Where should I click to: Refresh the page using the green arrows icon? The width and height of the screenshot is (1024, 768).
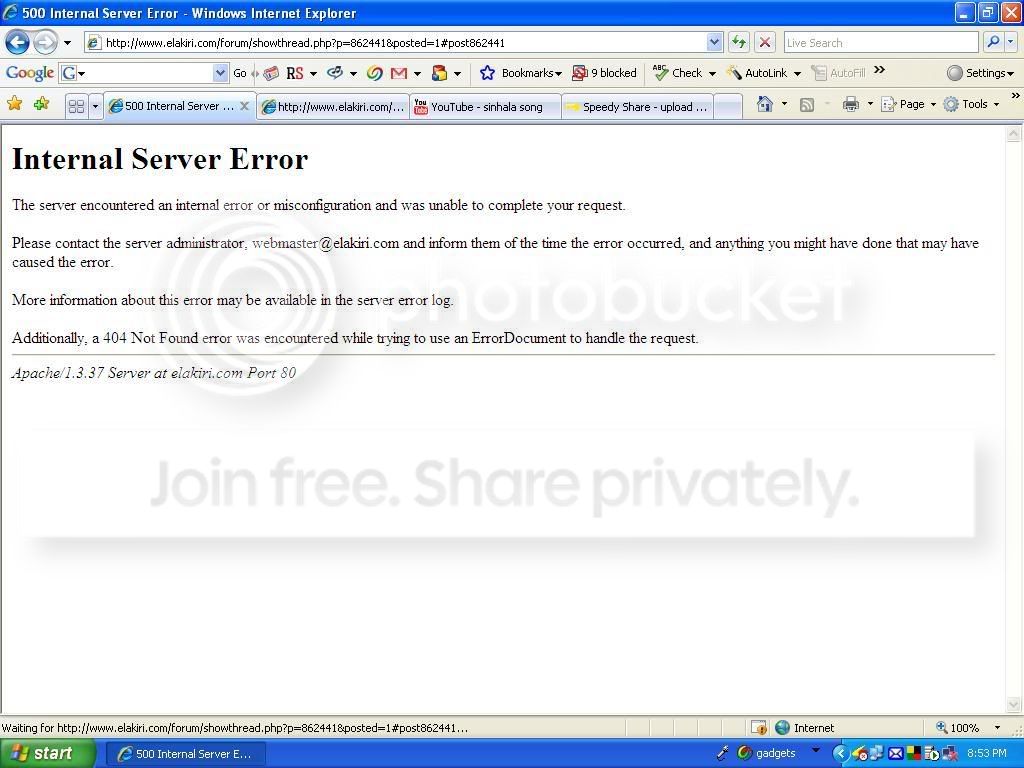pos(739,43)
